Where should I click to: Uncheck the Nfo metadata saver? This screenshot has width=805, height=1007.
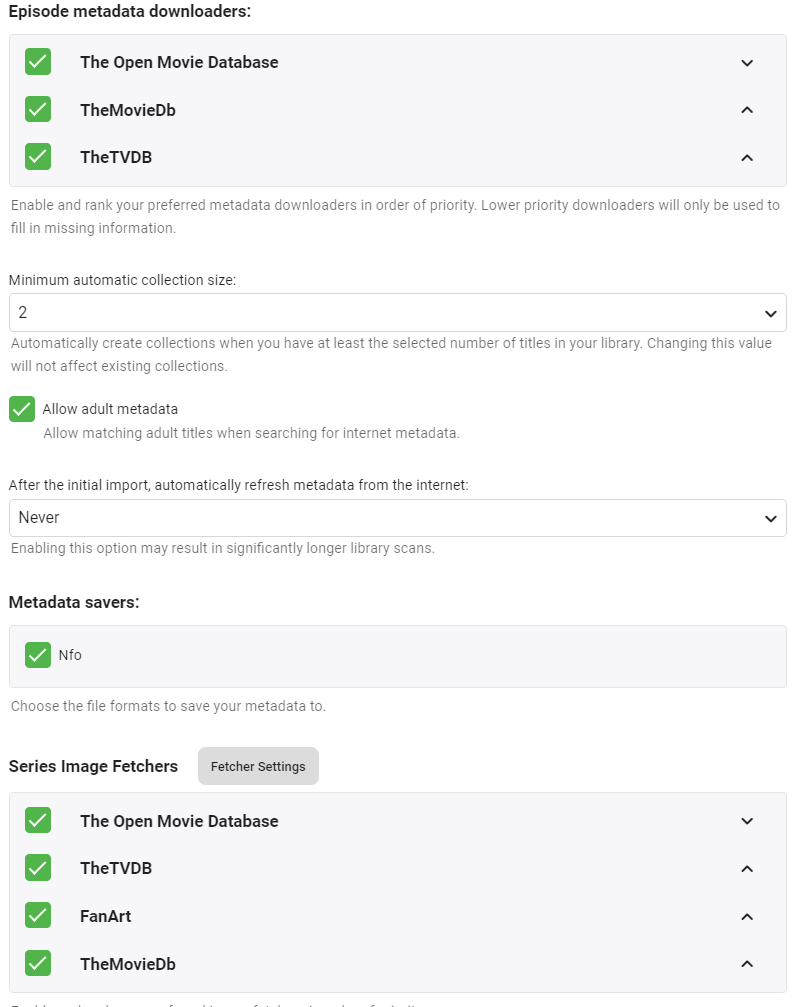tap(38, 655)
